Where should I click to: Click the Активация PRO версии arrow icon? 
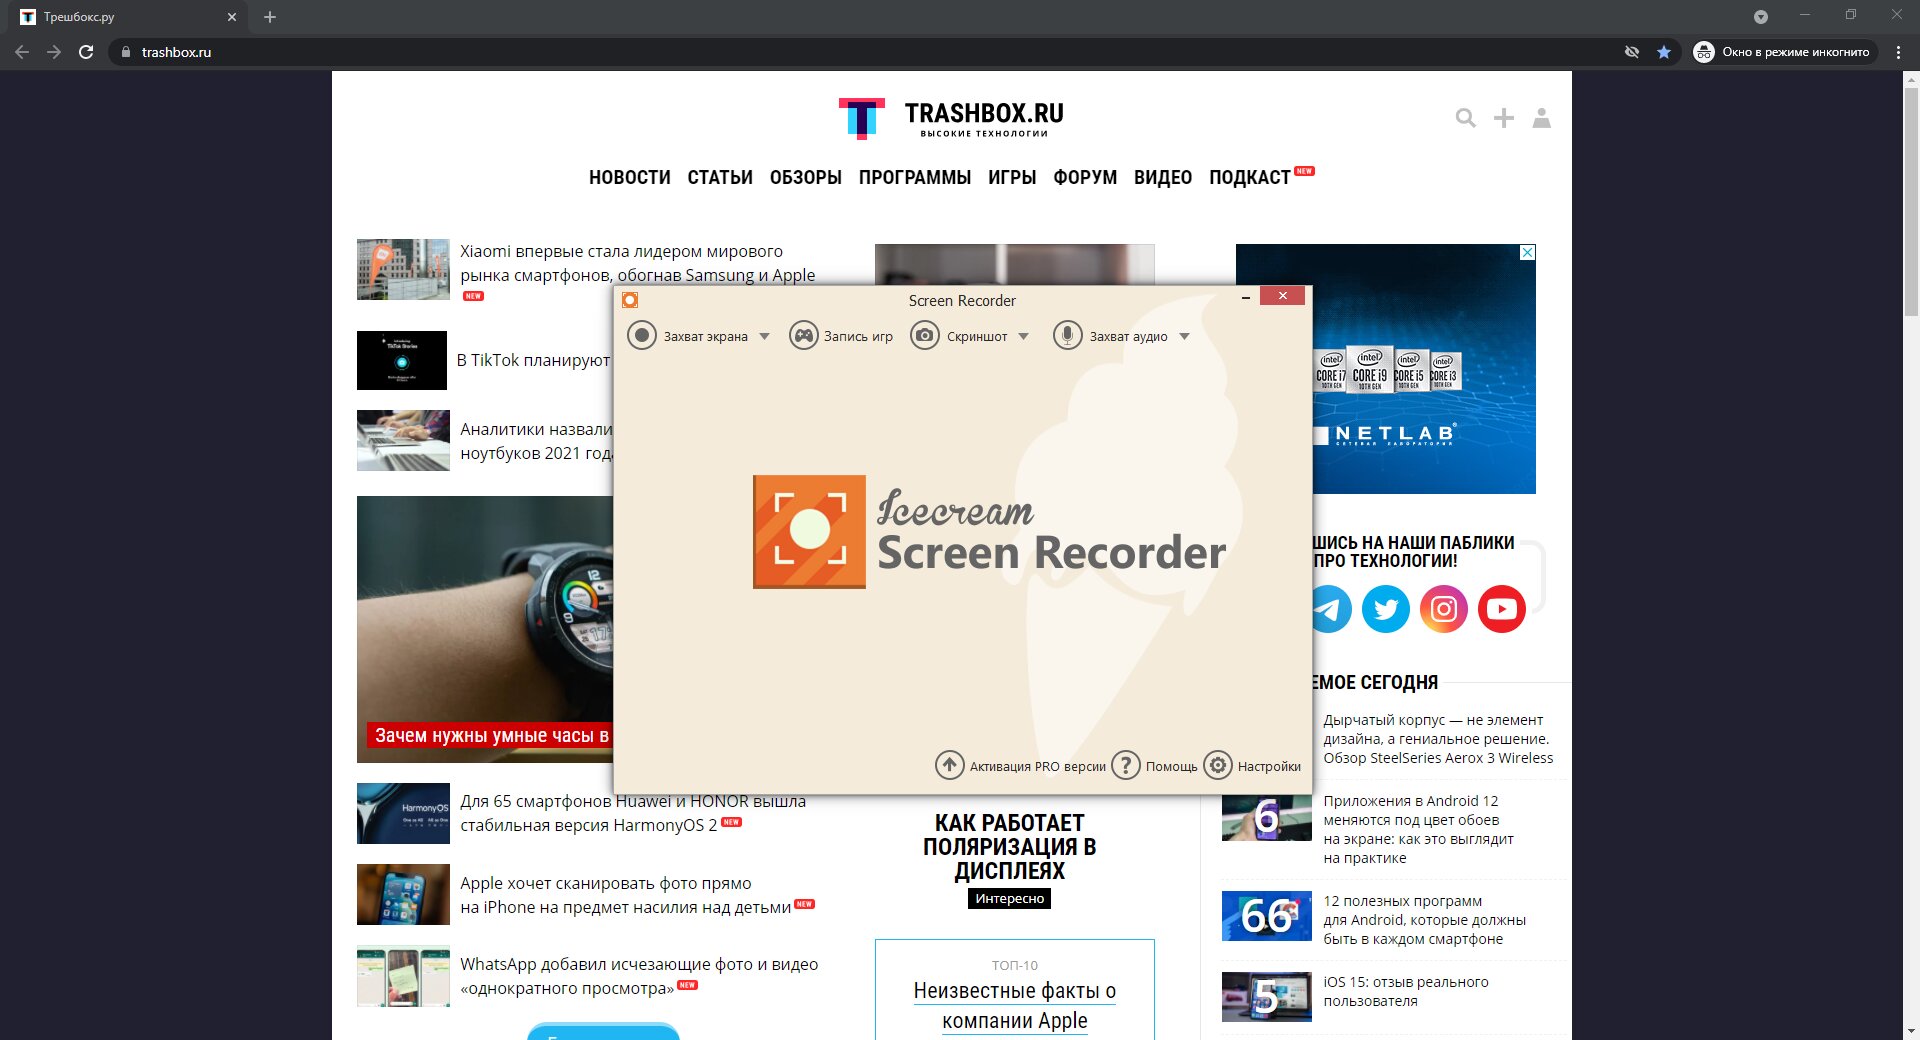click(949, 765)
